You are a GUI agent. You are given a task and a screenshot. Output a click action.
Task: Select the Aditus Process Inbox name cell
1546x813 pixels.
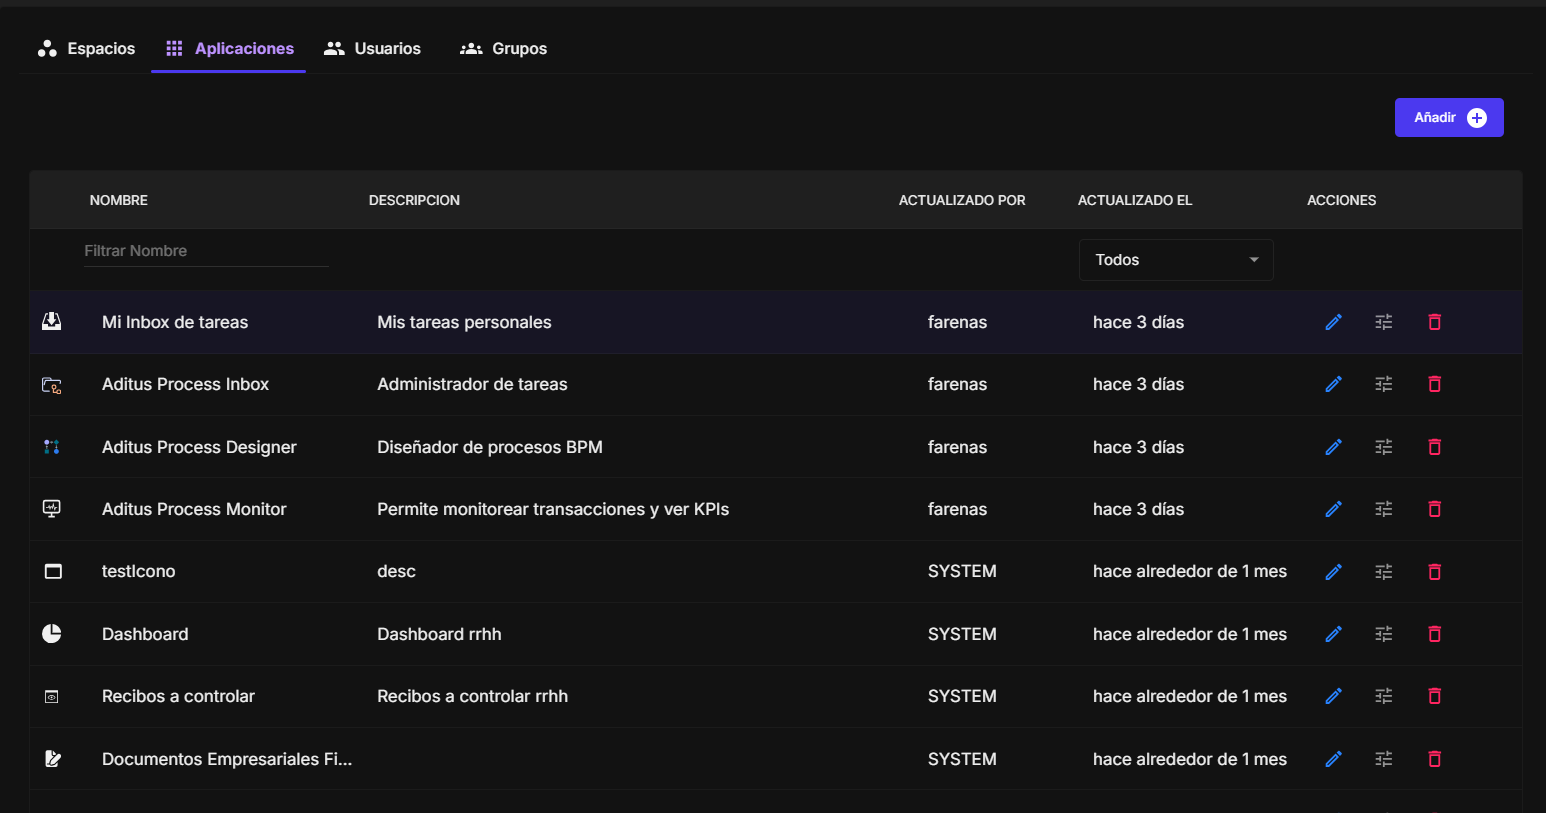pyautogui.click(x=185, y=384)
